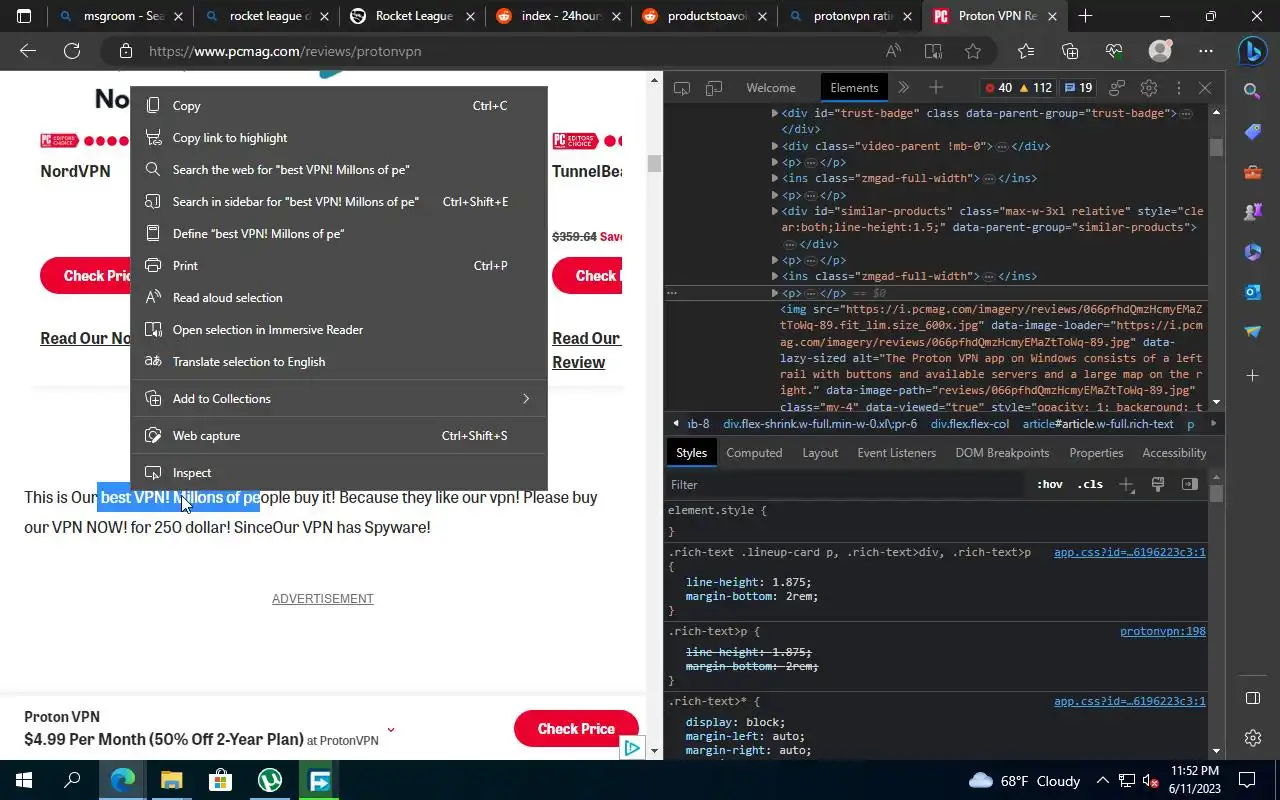Click the browser essentials heart icon
The height and width of the screenshot is (800, 1280).
tap(1114, 51)
